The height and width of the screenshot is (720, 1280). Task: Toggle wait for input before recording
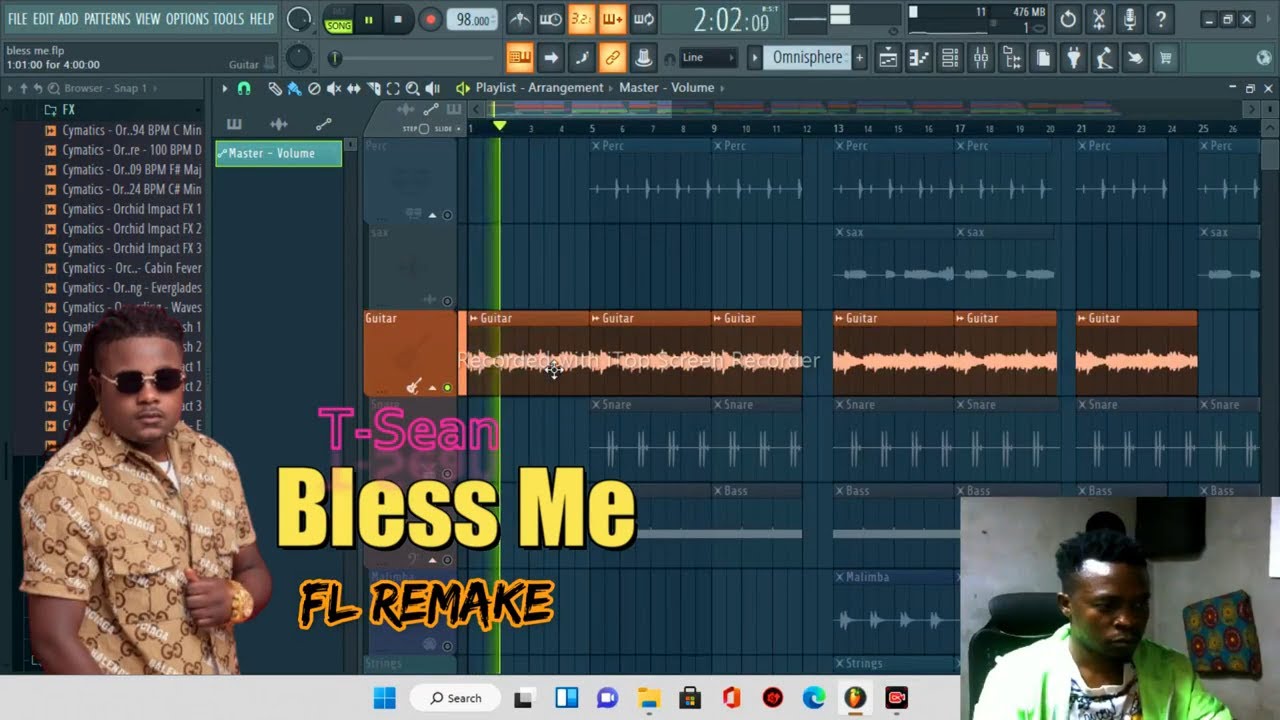(x=550, y=19)
